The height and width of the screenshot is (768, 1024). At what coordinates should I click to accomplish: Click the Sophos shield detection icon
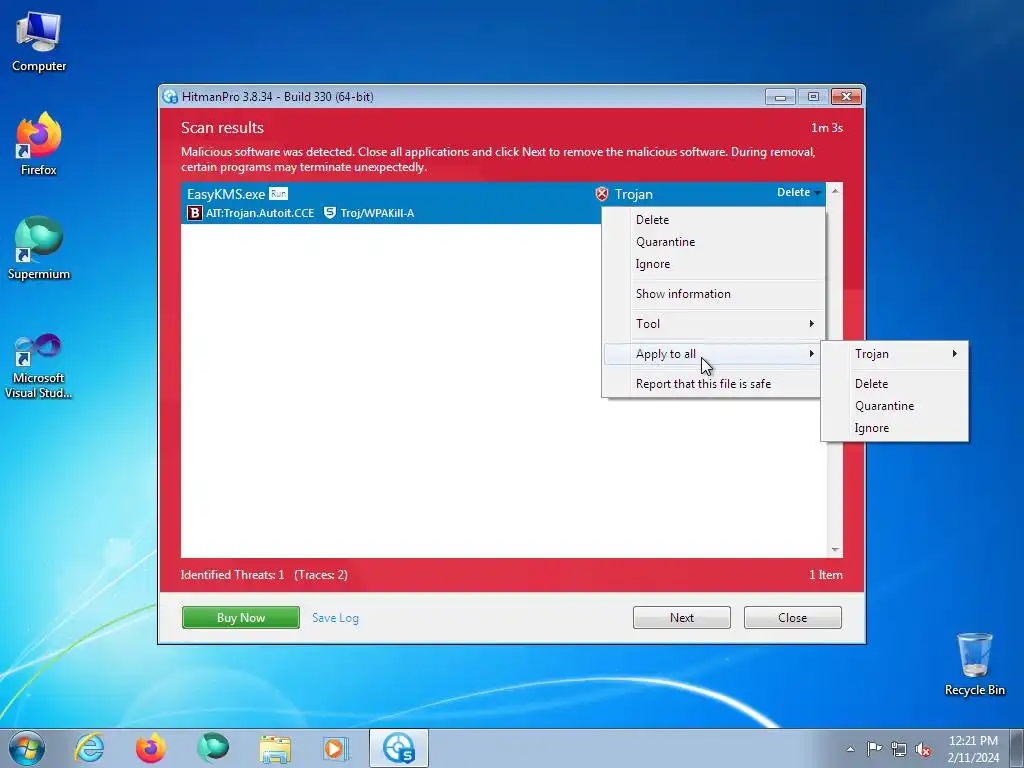pos(330,213)
